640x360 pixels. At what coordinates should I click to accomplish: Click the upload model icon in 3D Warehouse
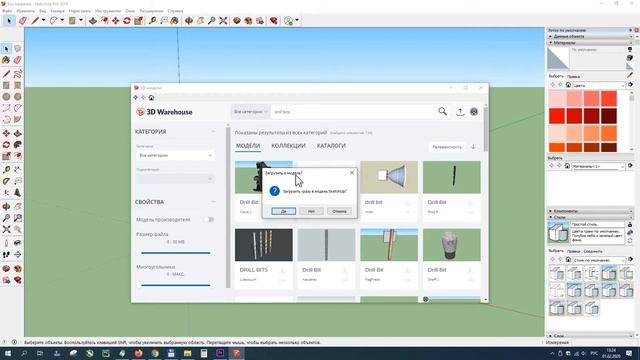point(460,111)
